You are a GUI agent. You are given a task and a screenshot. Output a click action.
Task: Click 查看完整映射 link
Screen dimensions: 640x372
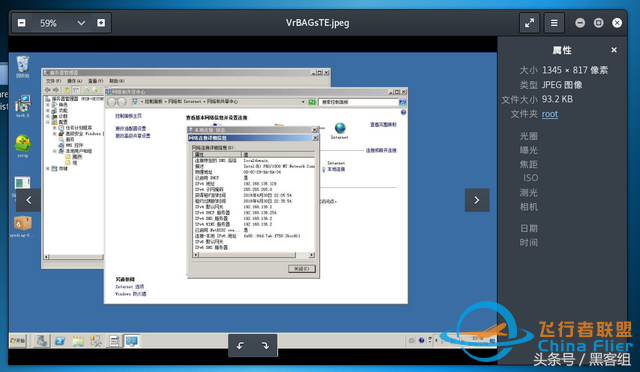(x=383, y=125)
